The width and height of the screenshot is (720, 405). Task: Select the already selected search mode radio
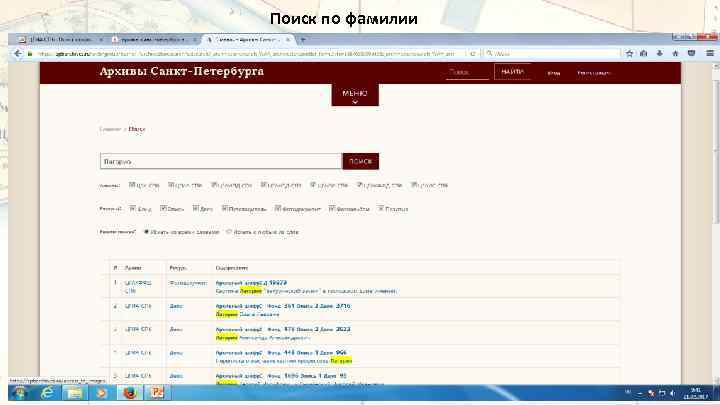click(x=146, y=232)
